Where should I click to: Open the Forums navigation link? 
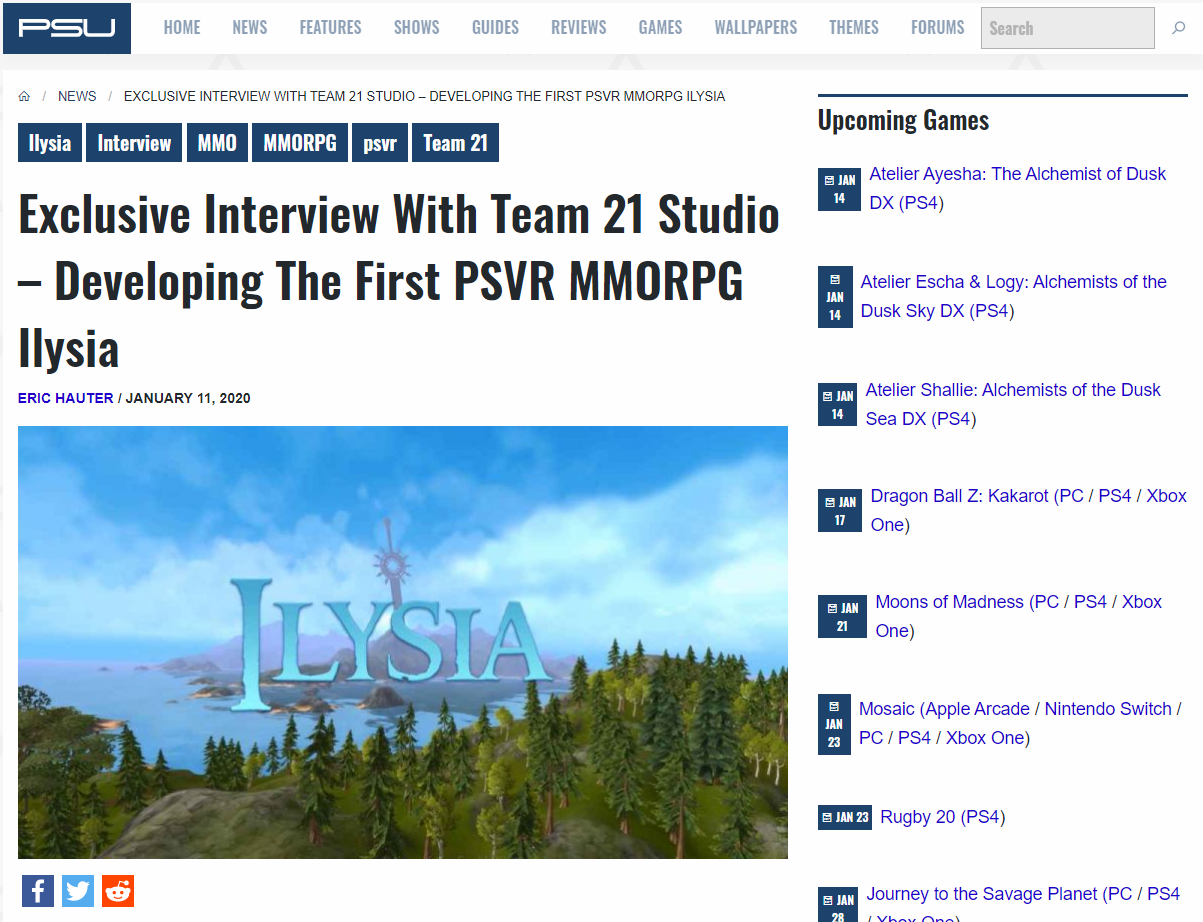[937, 27]
